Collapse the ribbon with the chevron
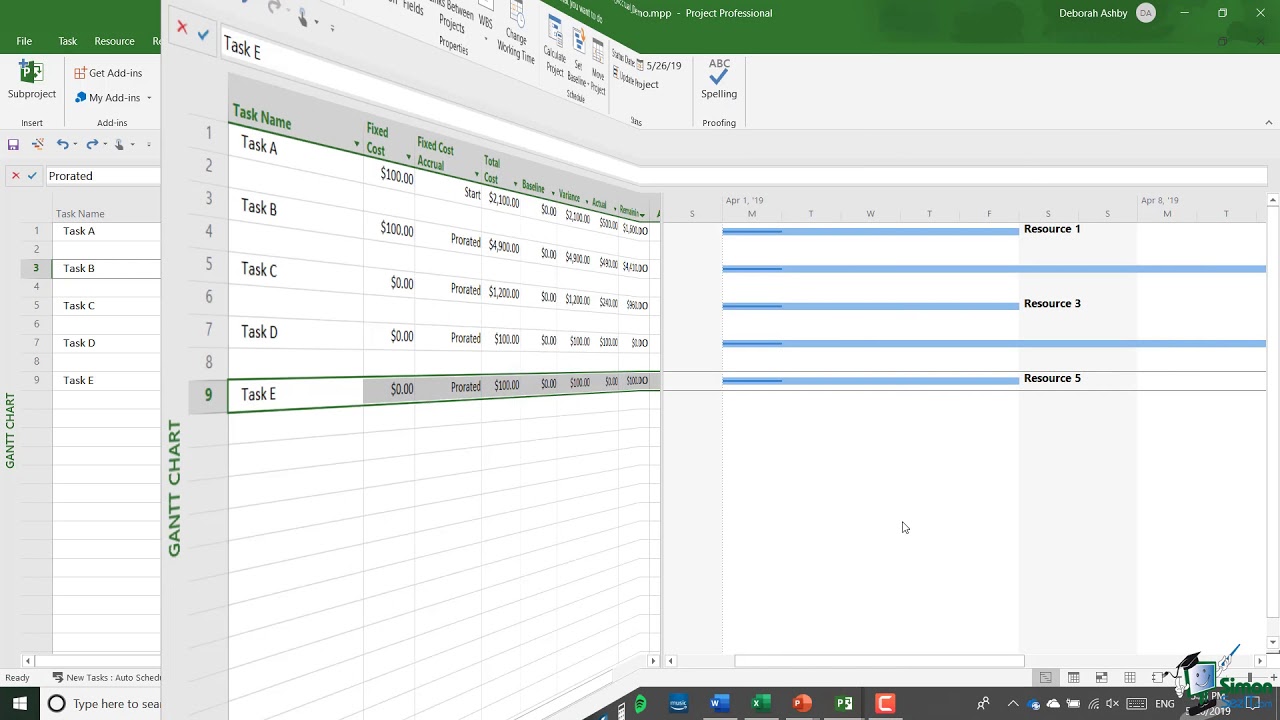The height and width of the screenshot is (720, 1280). tap(1269, 123)
